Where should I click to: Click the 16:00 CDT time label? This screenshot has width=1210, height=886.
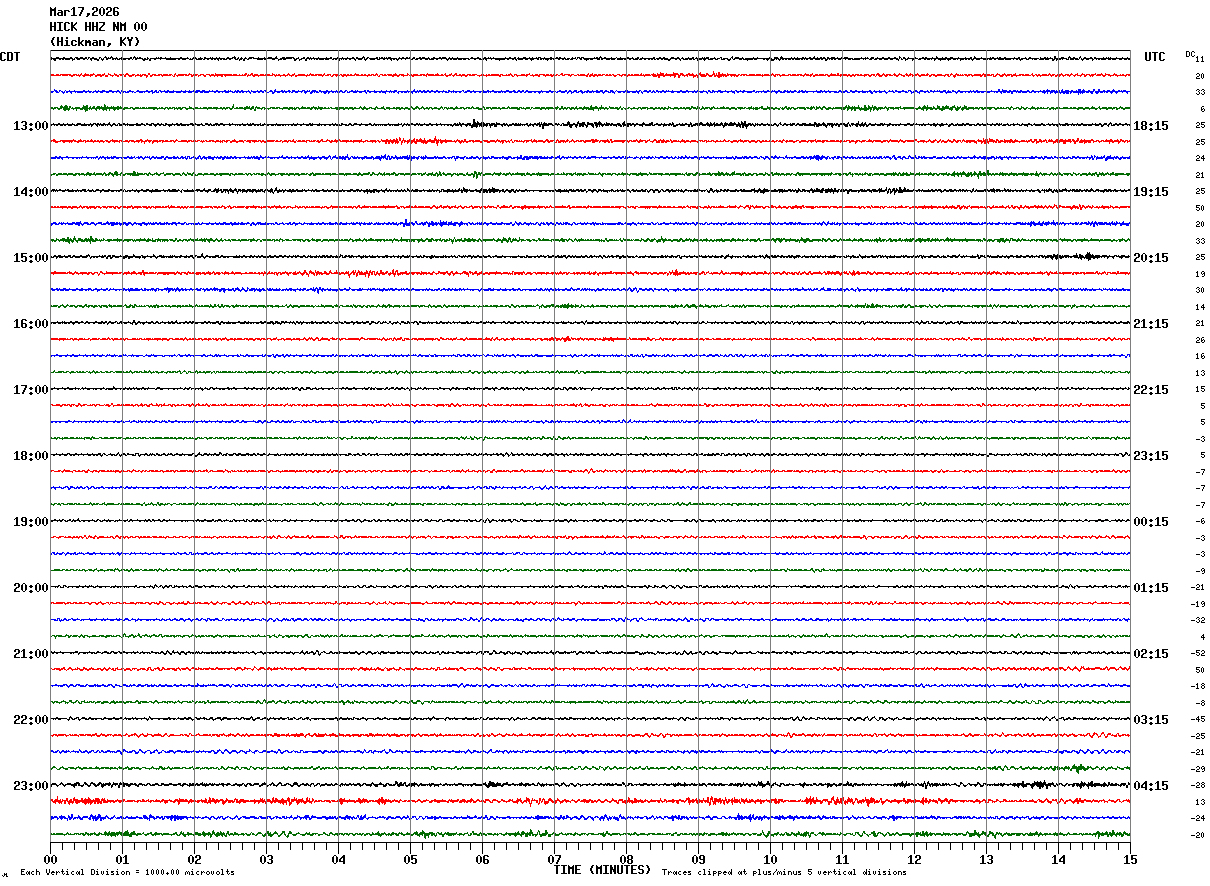click(x=30, y=324)
